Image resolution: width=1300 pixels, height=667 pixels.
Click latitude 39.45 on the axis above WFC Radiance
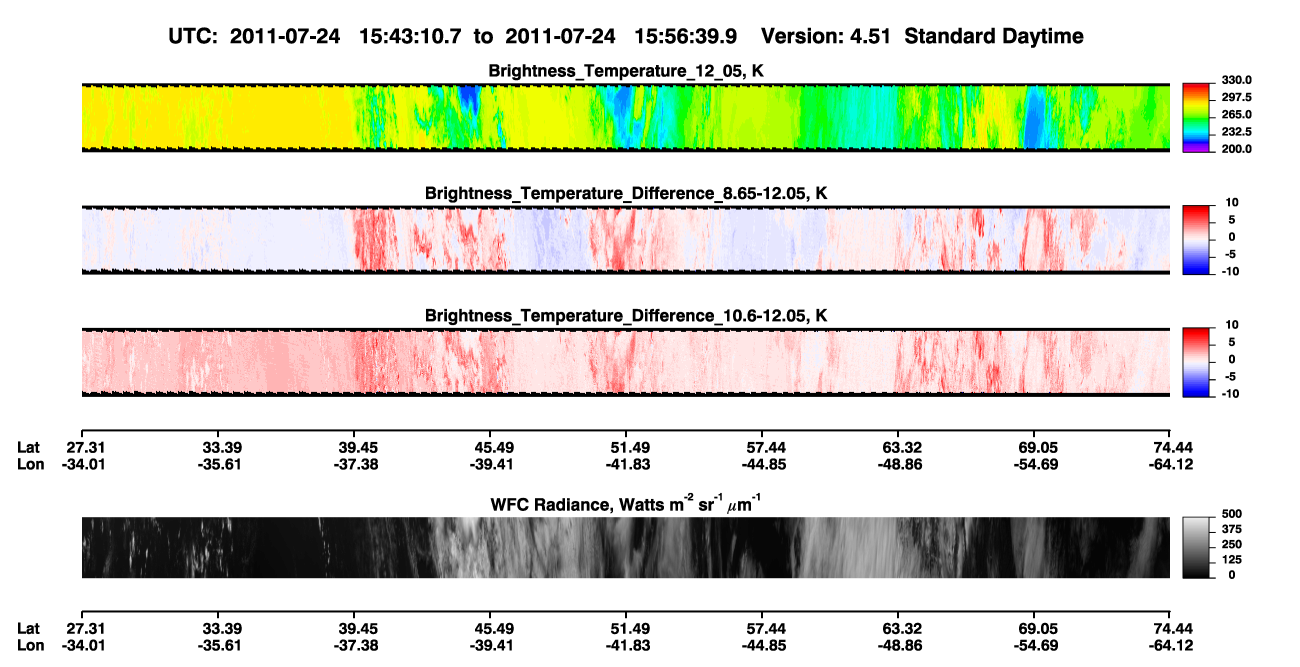(358, 447)
